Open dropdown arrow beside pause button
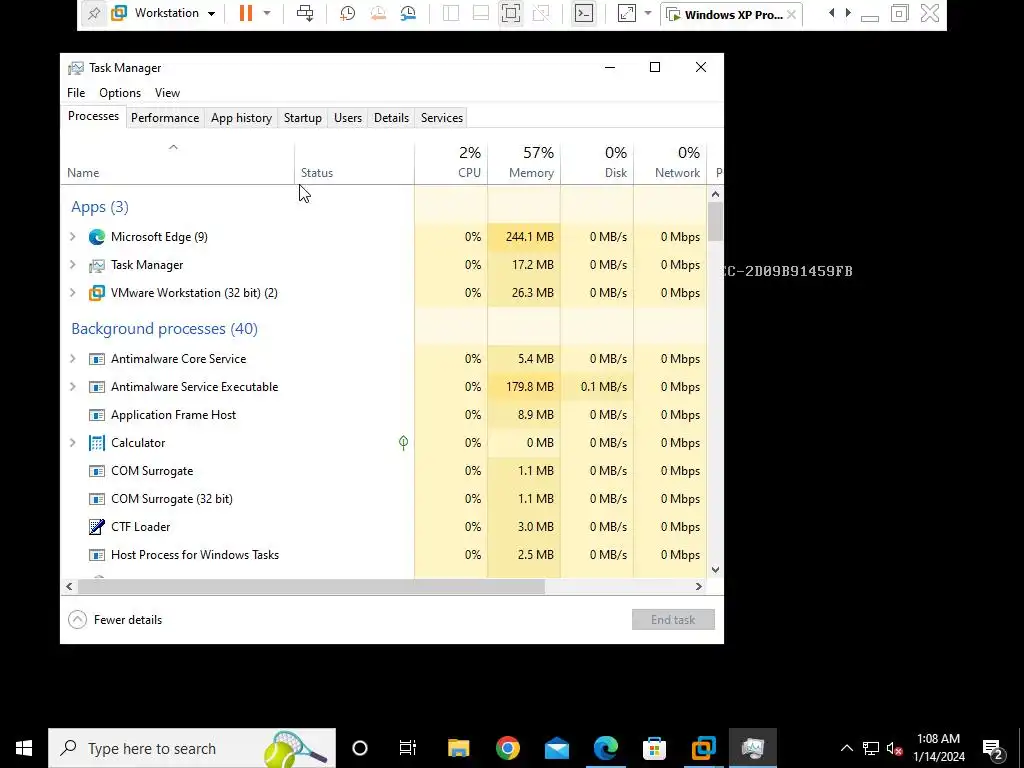Screen dimensions: 1024x768 pyautogui.click(x=266, y=13)
